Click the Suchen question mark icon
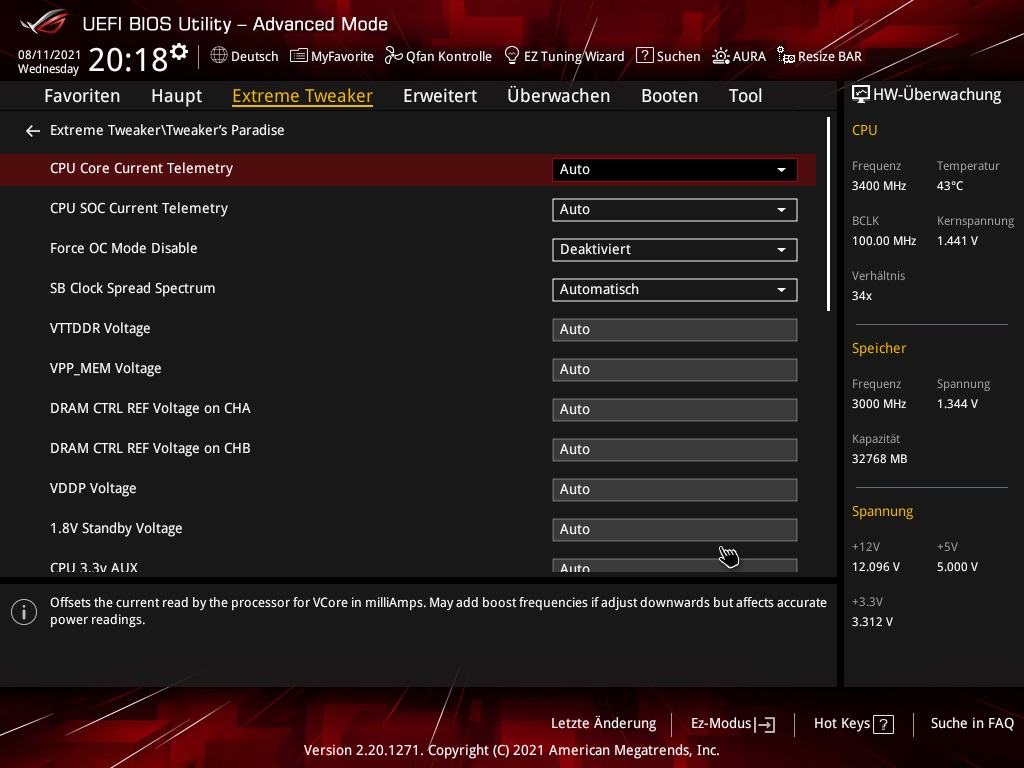This screenshot has width=1024, height=768. click(x=644, y=56)
